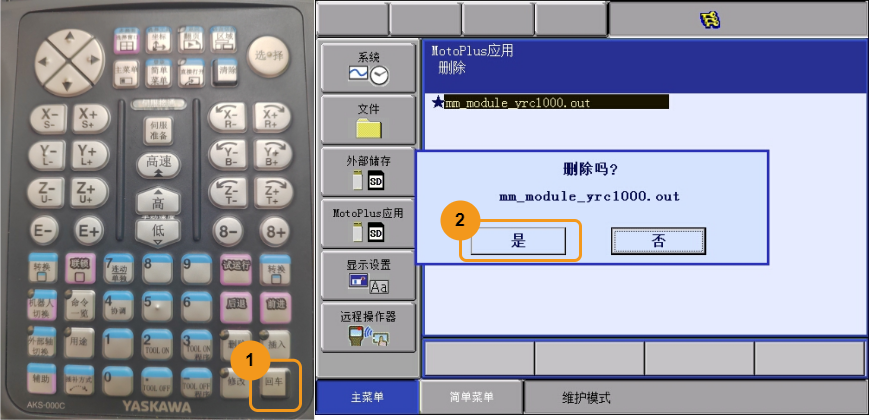
Task: Open the 系統 system menu
Action: 368,68
